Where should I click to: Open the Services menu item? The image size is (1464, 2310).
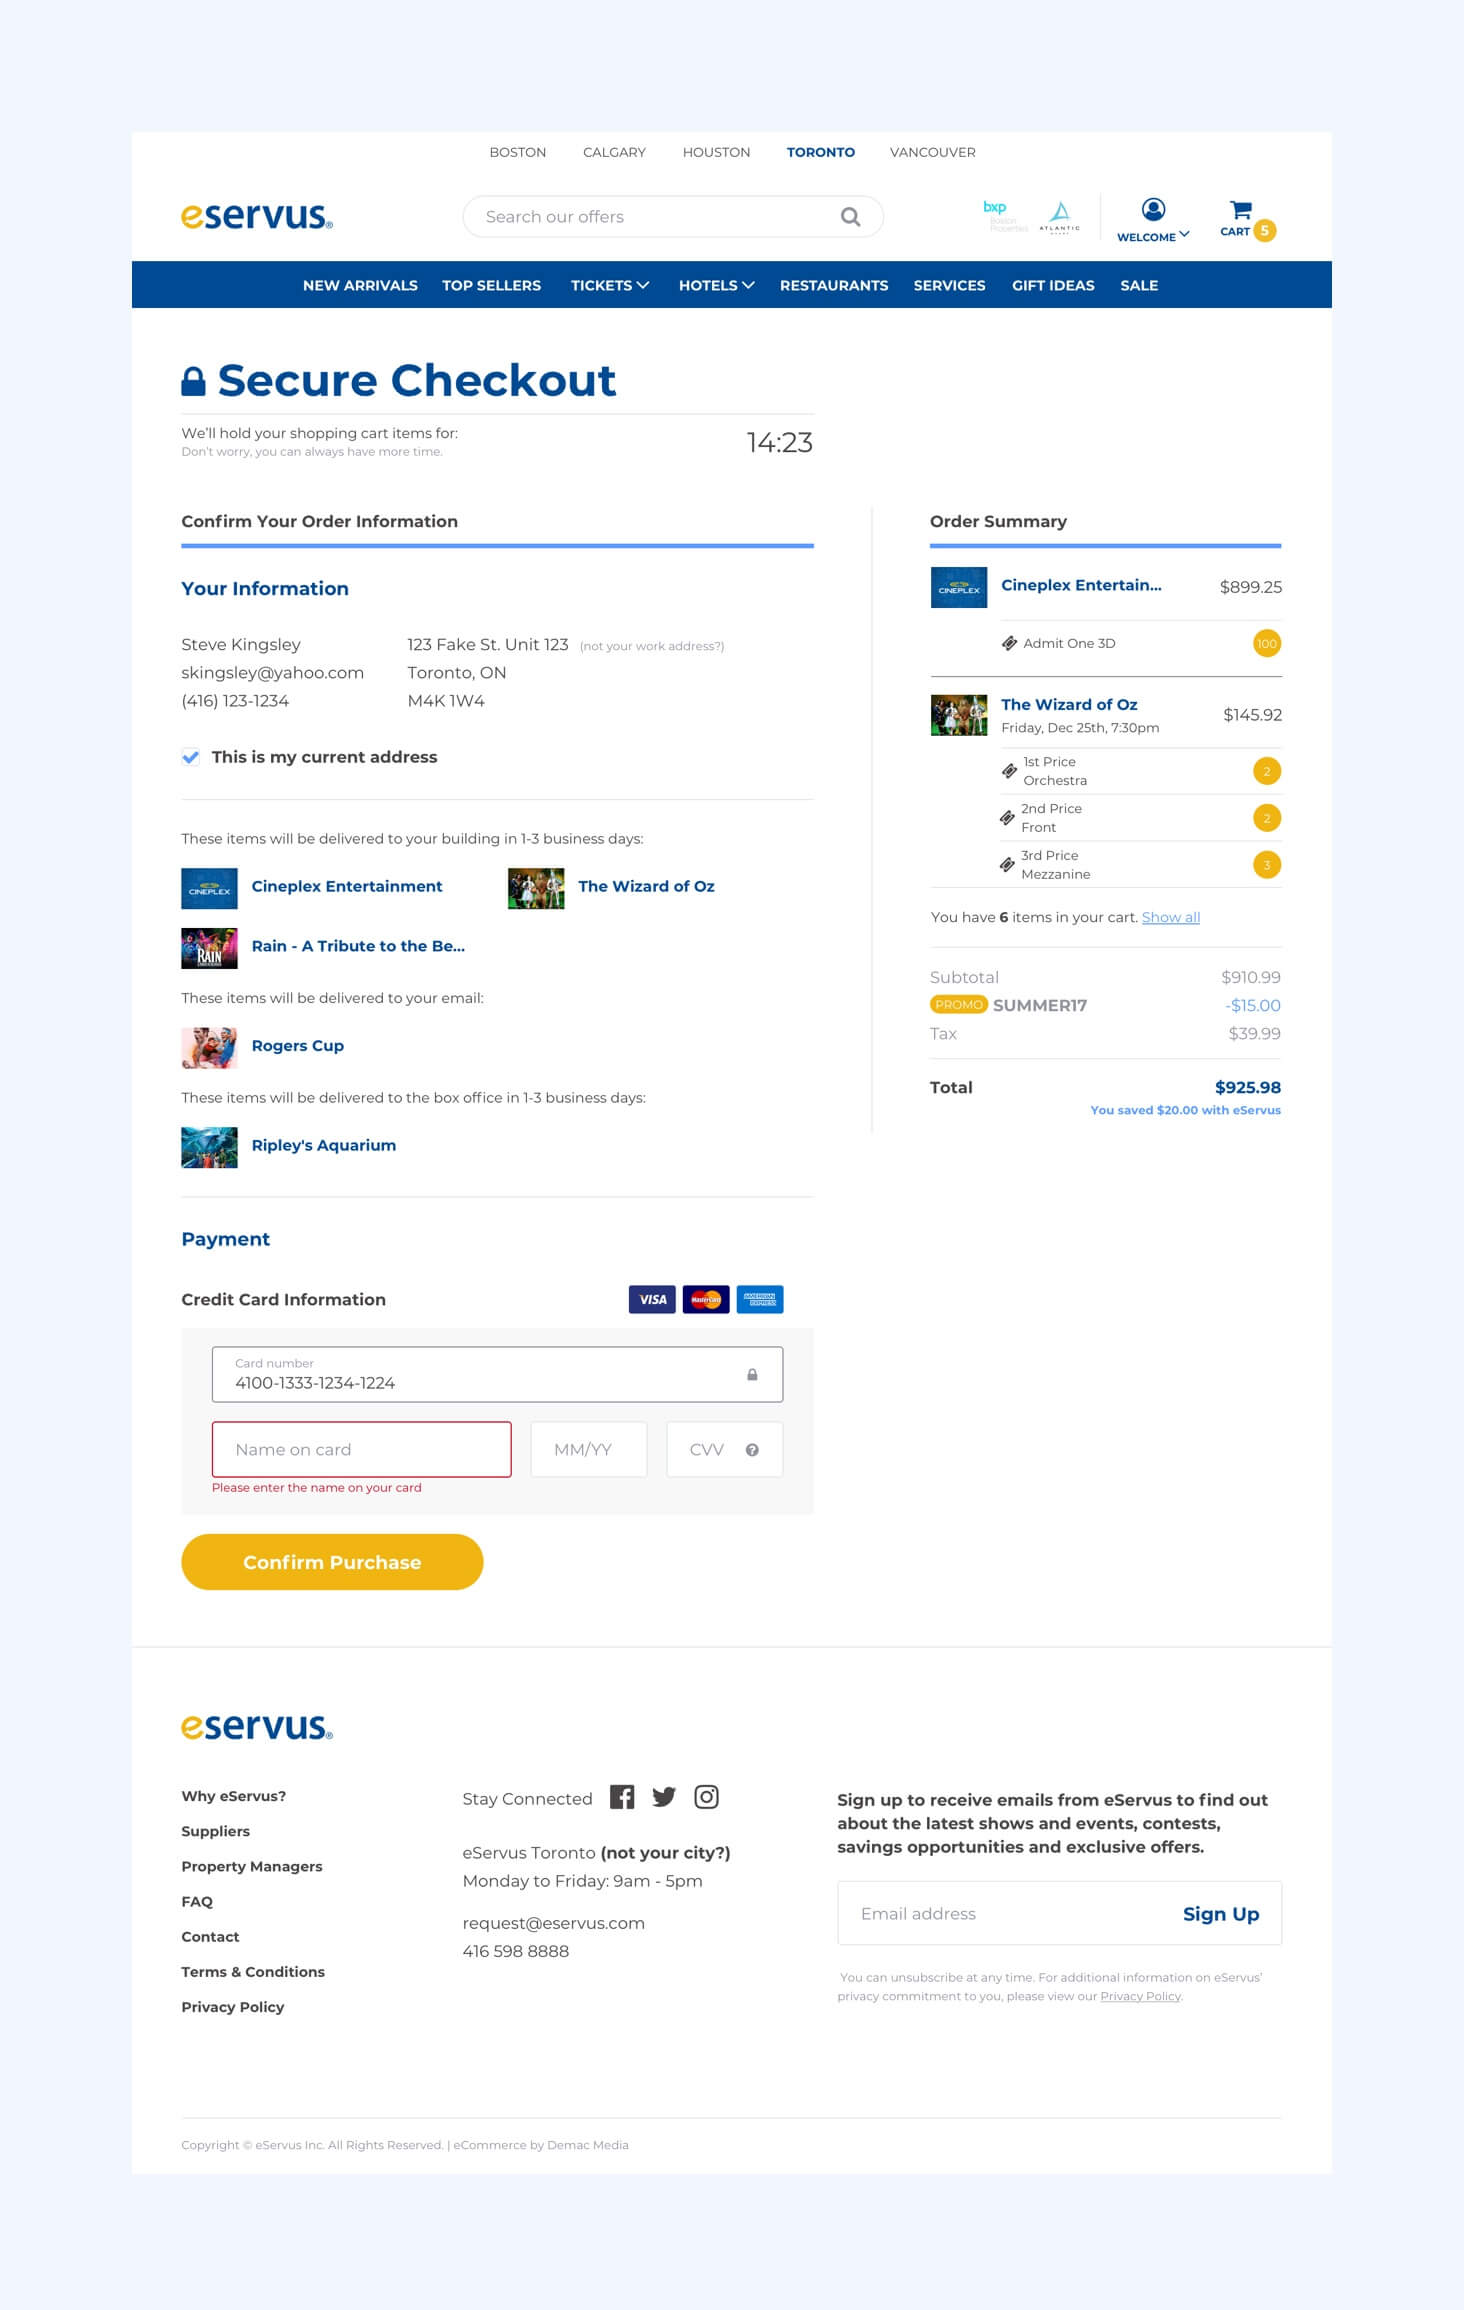949,285
